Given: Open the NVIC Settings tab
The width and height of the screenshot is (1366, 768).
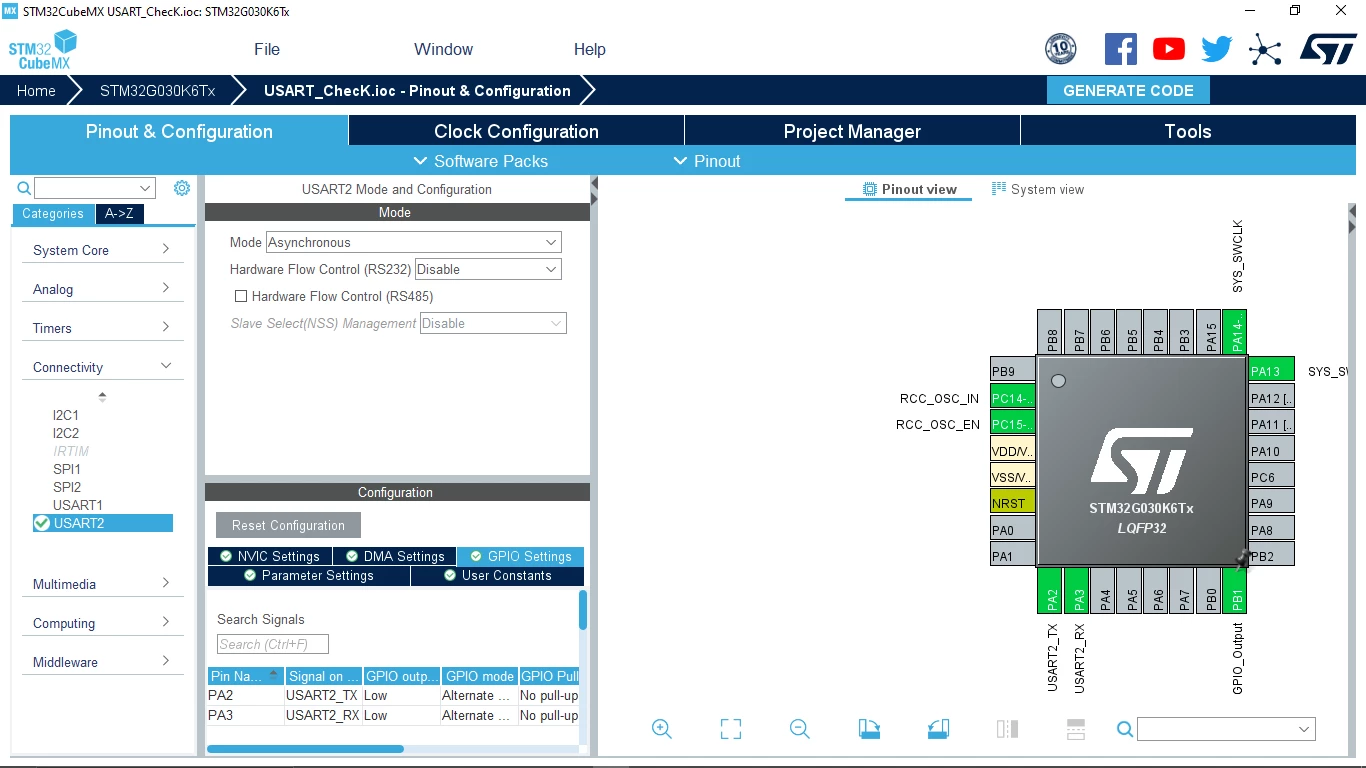Looking at the screenshot, I should (270, 556).
